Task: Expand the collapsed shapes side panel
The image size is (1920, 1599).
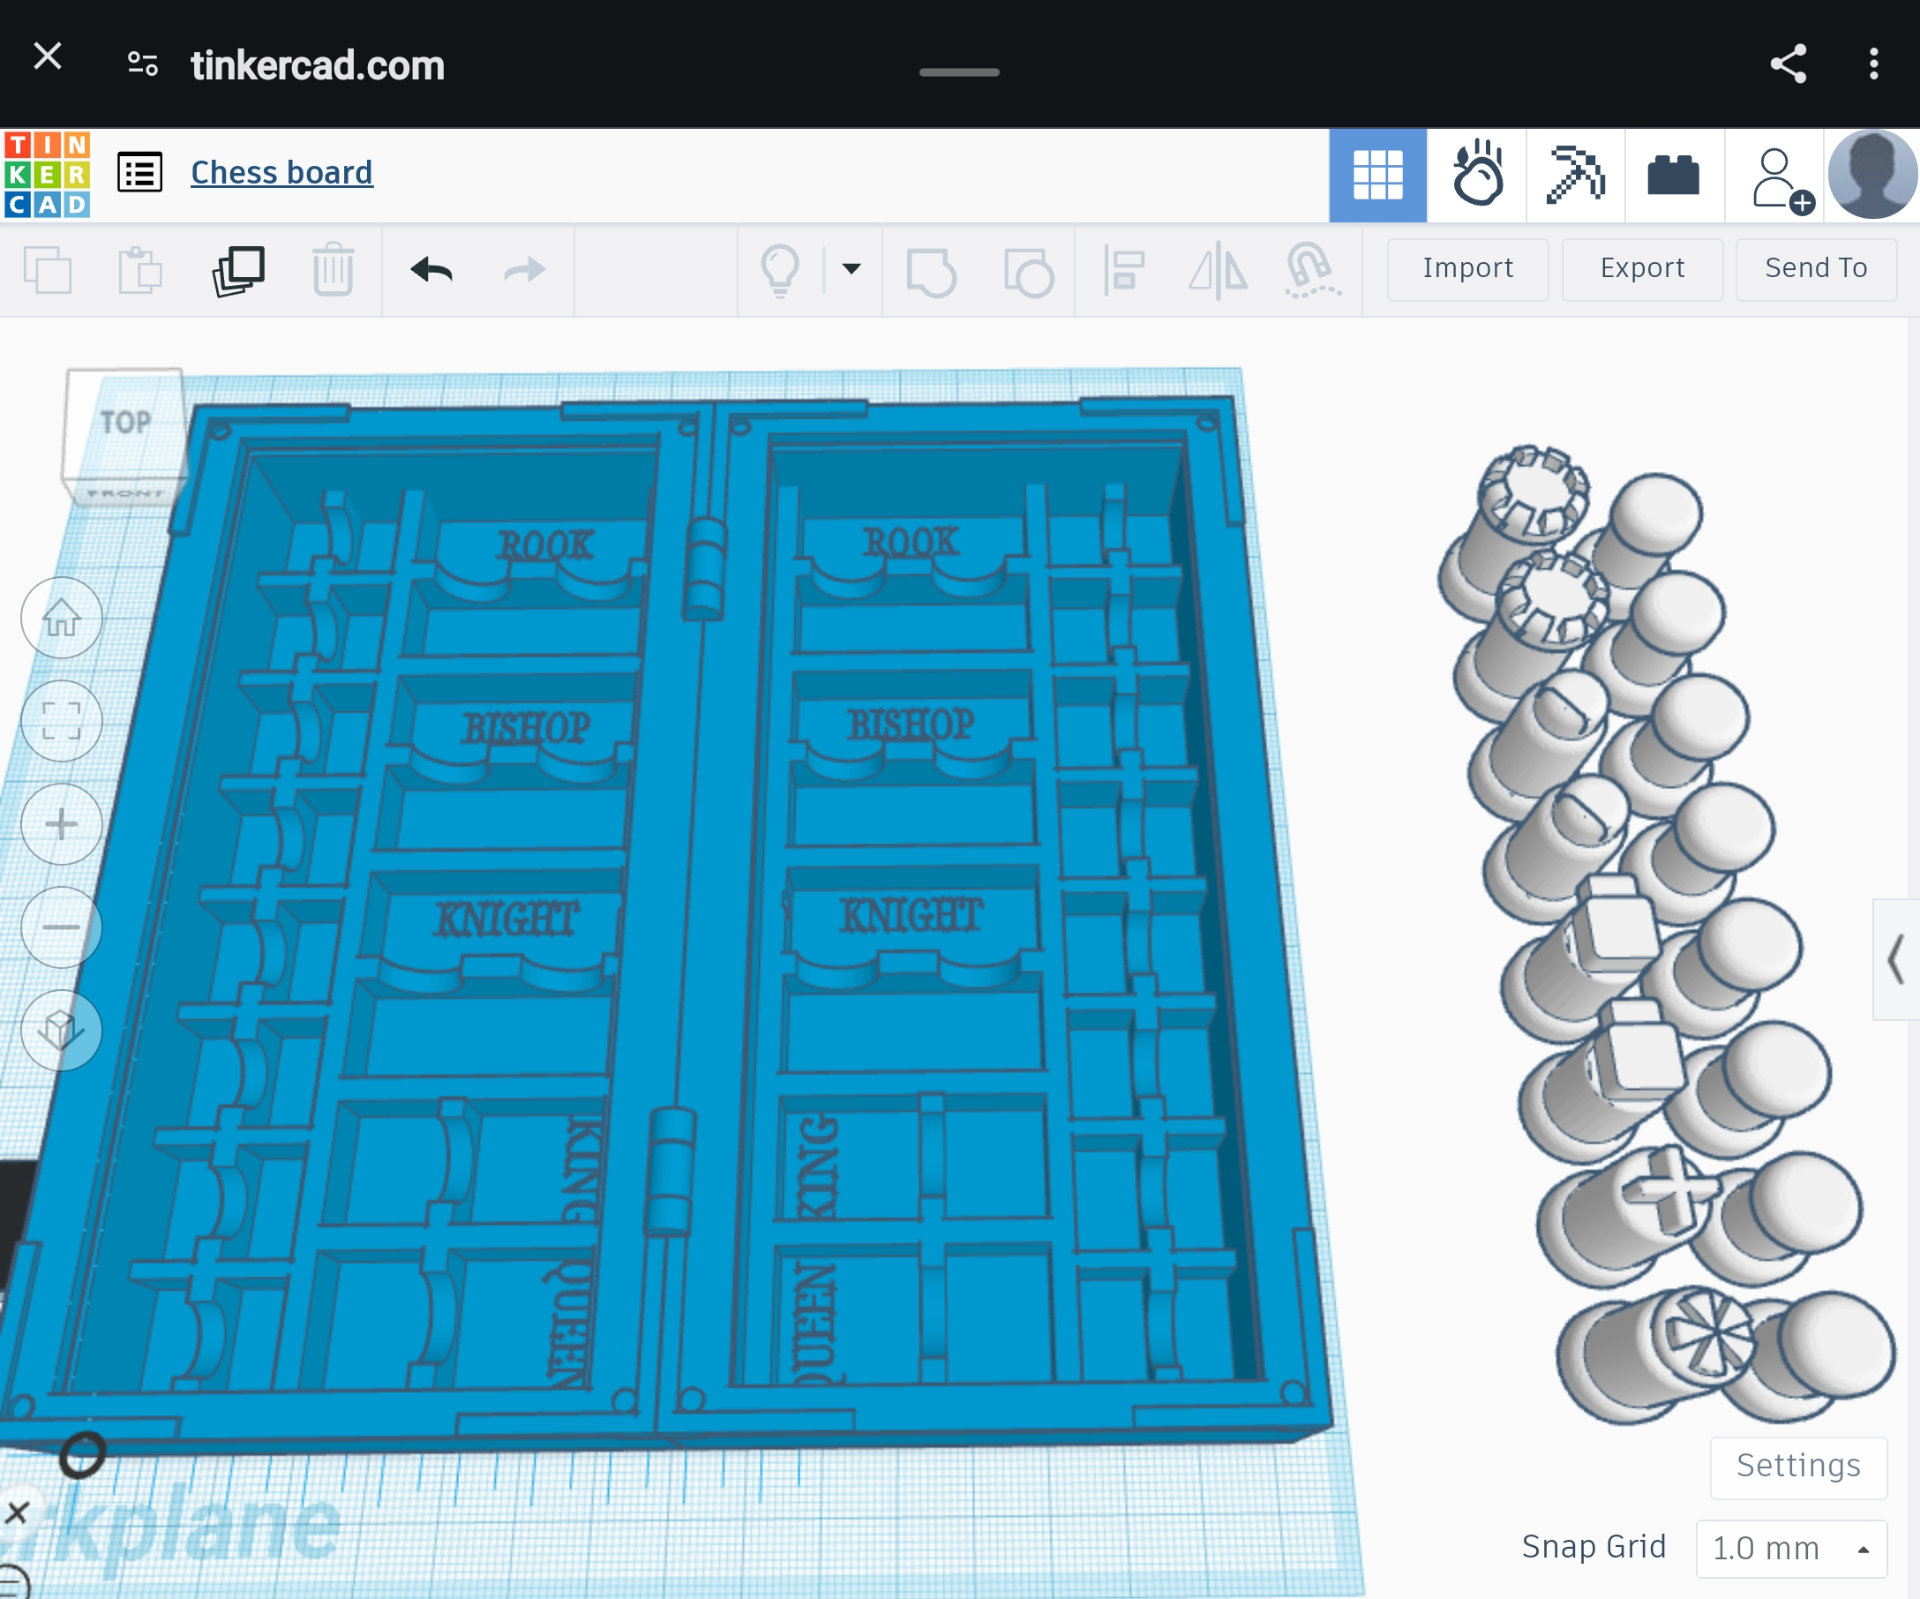Action: click(1895, 959)
